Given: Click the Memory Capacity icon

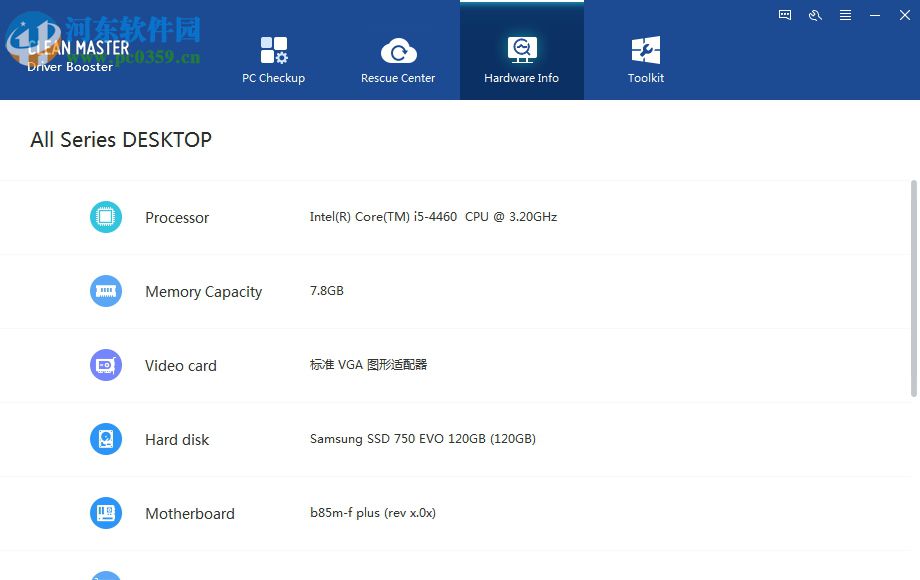Looking at the screenshot, I should (105, 291).
